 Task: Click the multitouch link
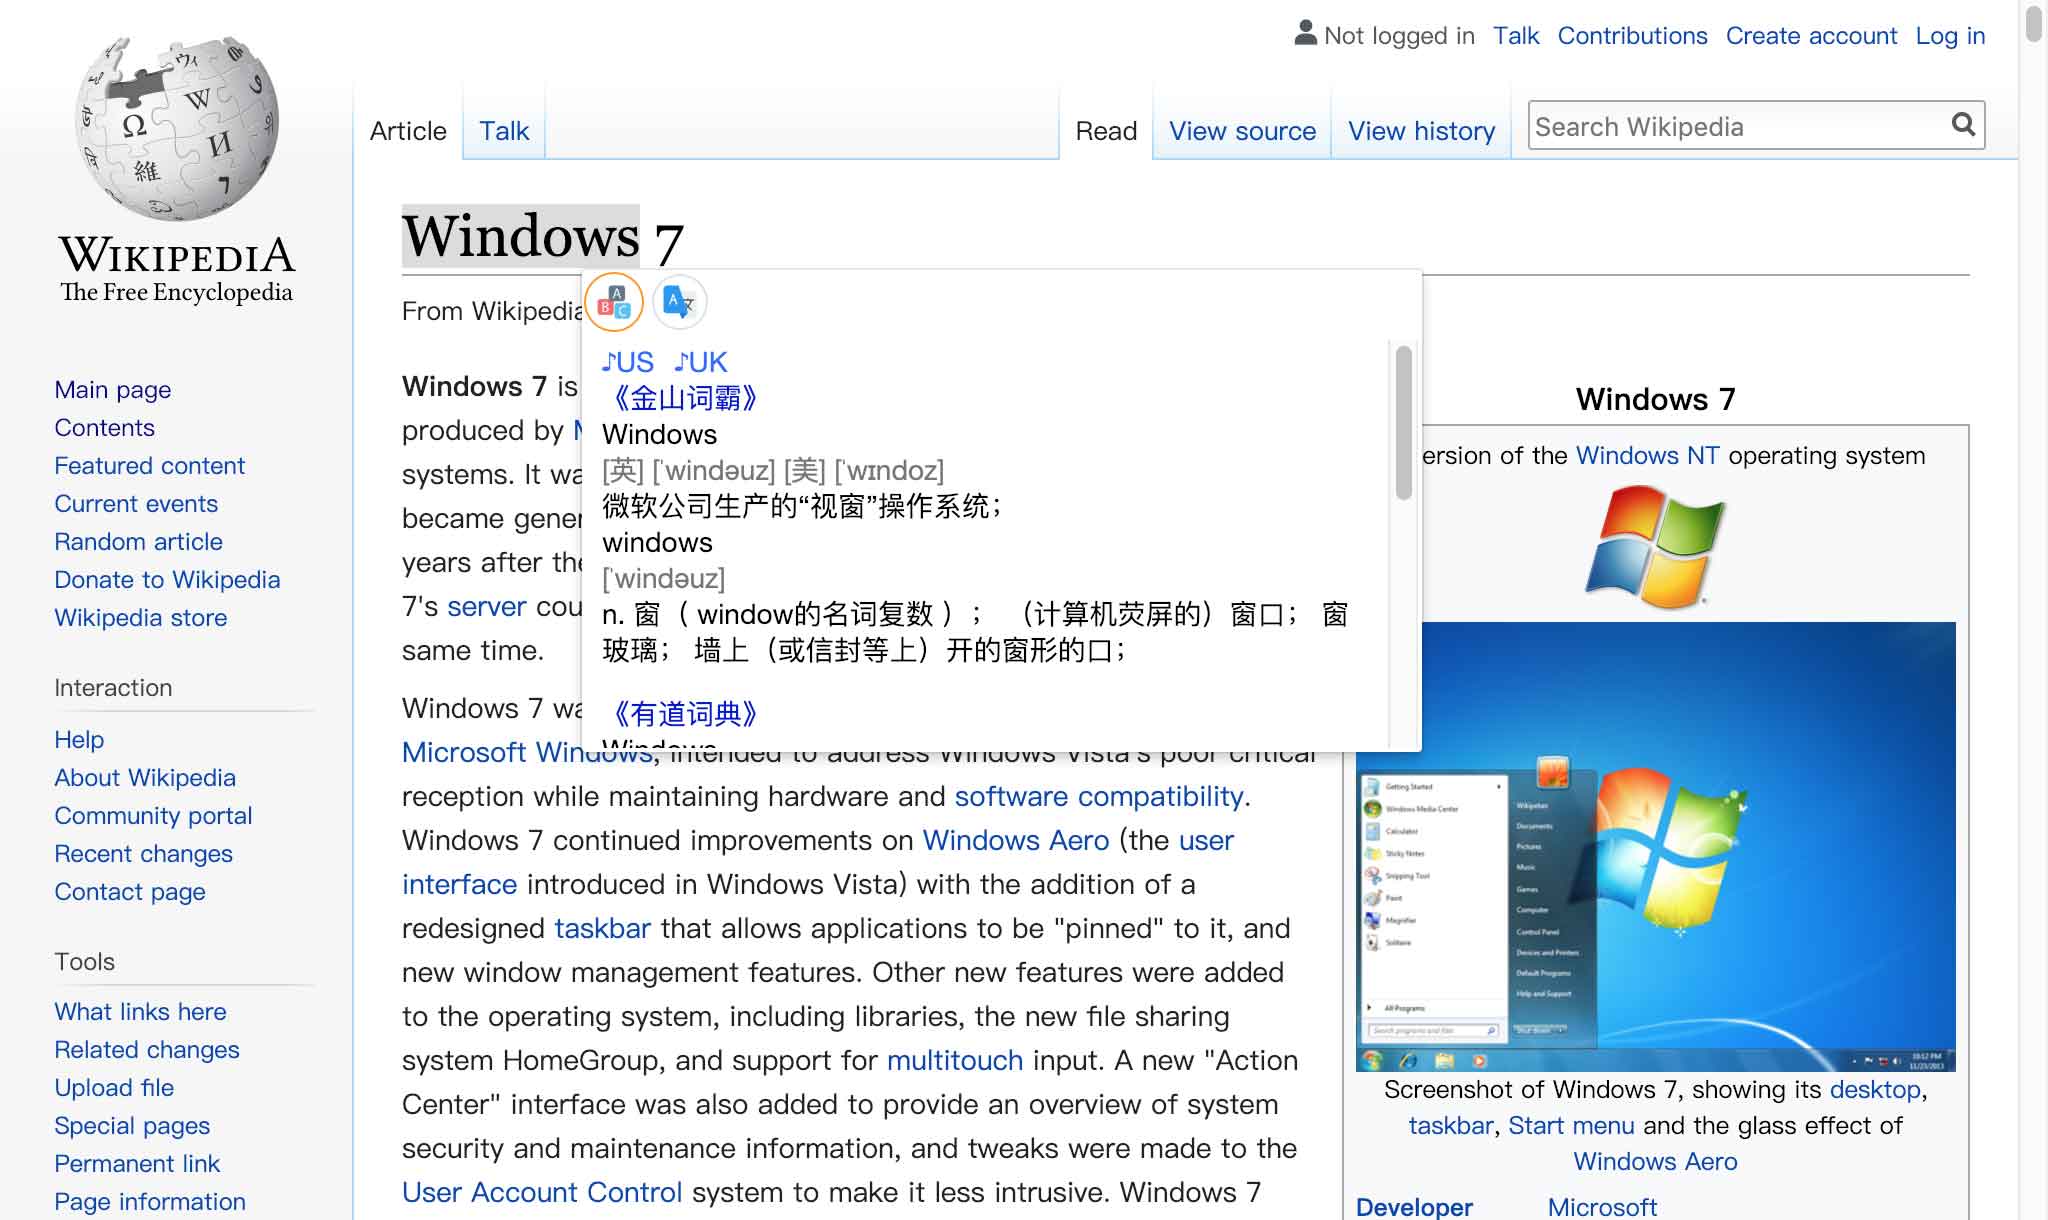(954, 1061)
